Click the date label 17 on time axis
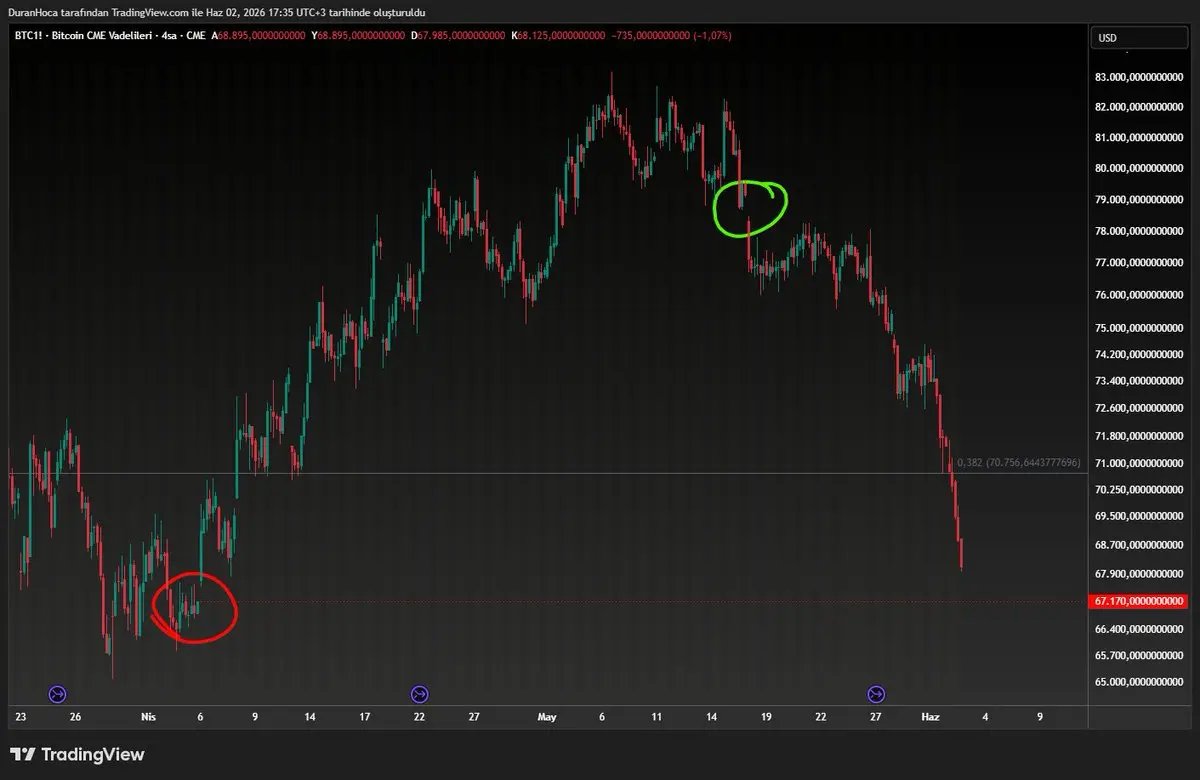The image size is (1200, 780). click(365, 717)
